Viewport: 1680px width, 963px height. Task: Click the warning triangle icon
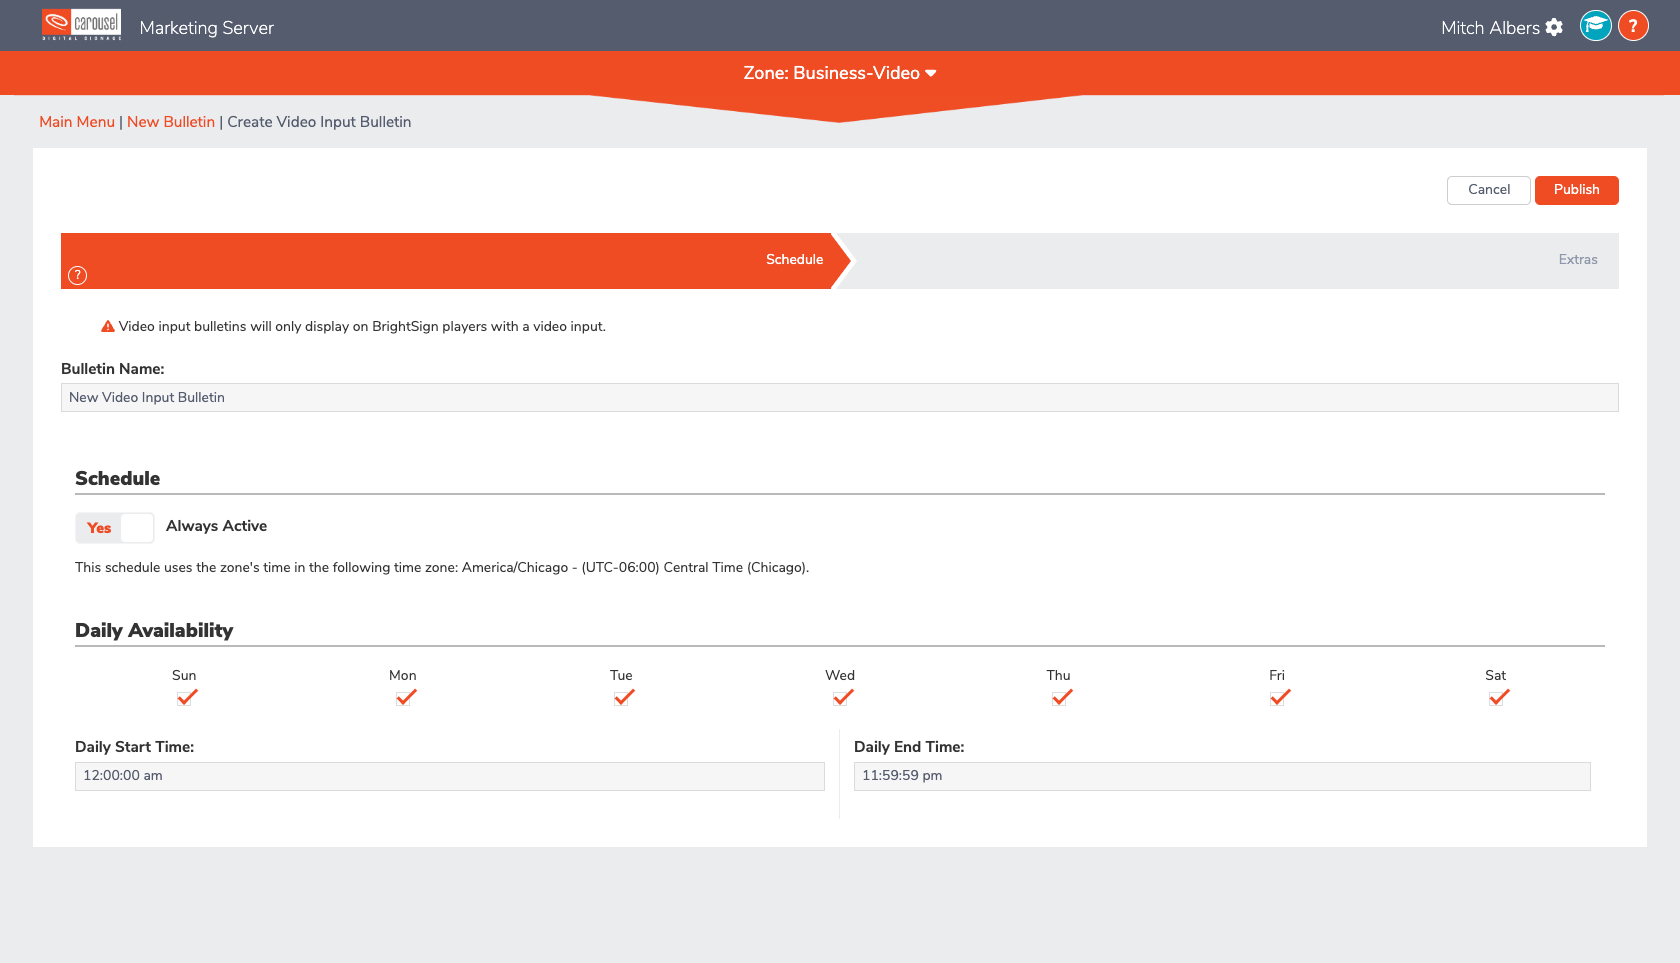tap(108, 327)
